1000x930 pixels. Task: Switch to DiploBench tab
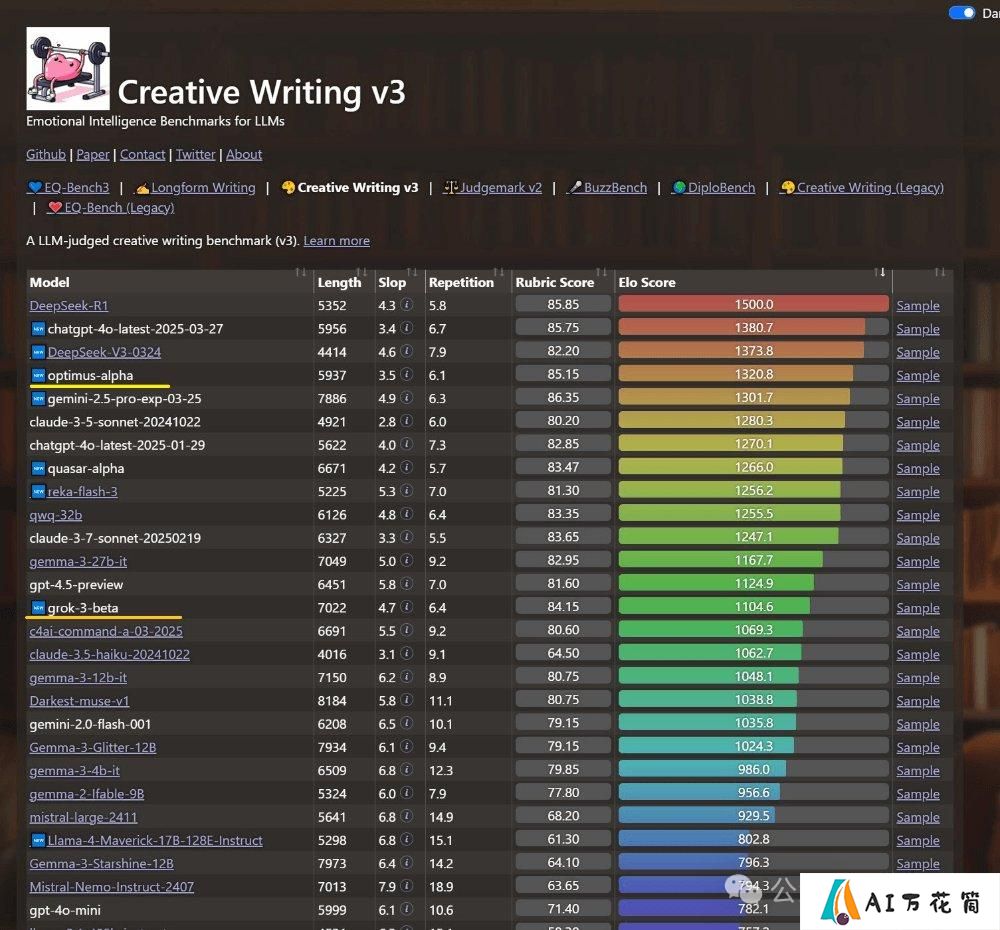(714, 188)
